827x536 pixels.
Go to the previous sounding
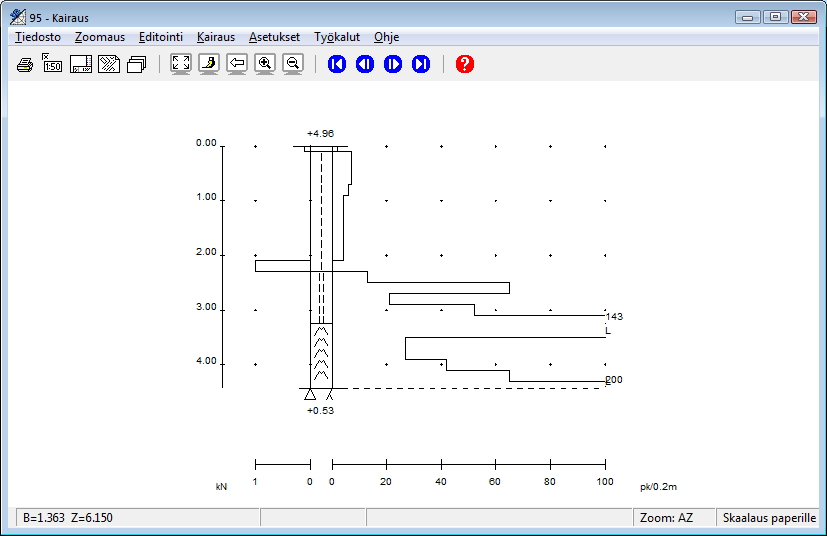(x=365, y=64)
